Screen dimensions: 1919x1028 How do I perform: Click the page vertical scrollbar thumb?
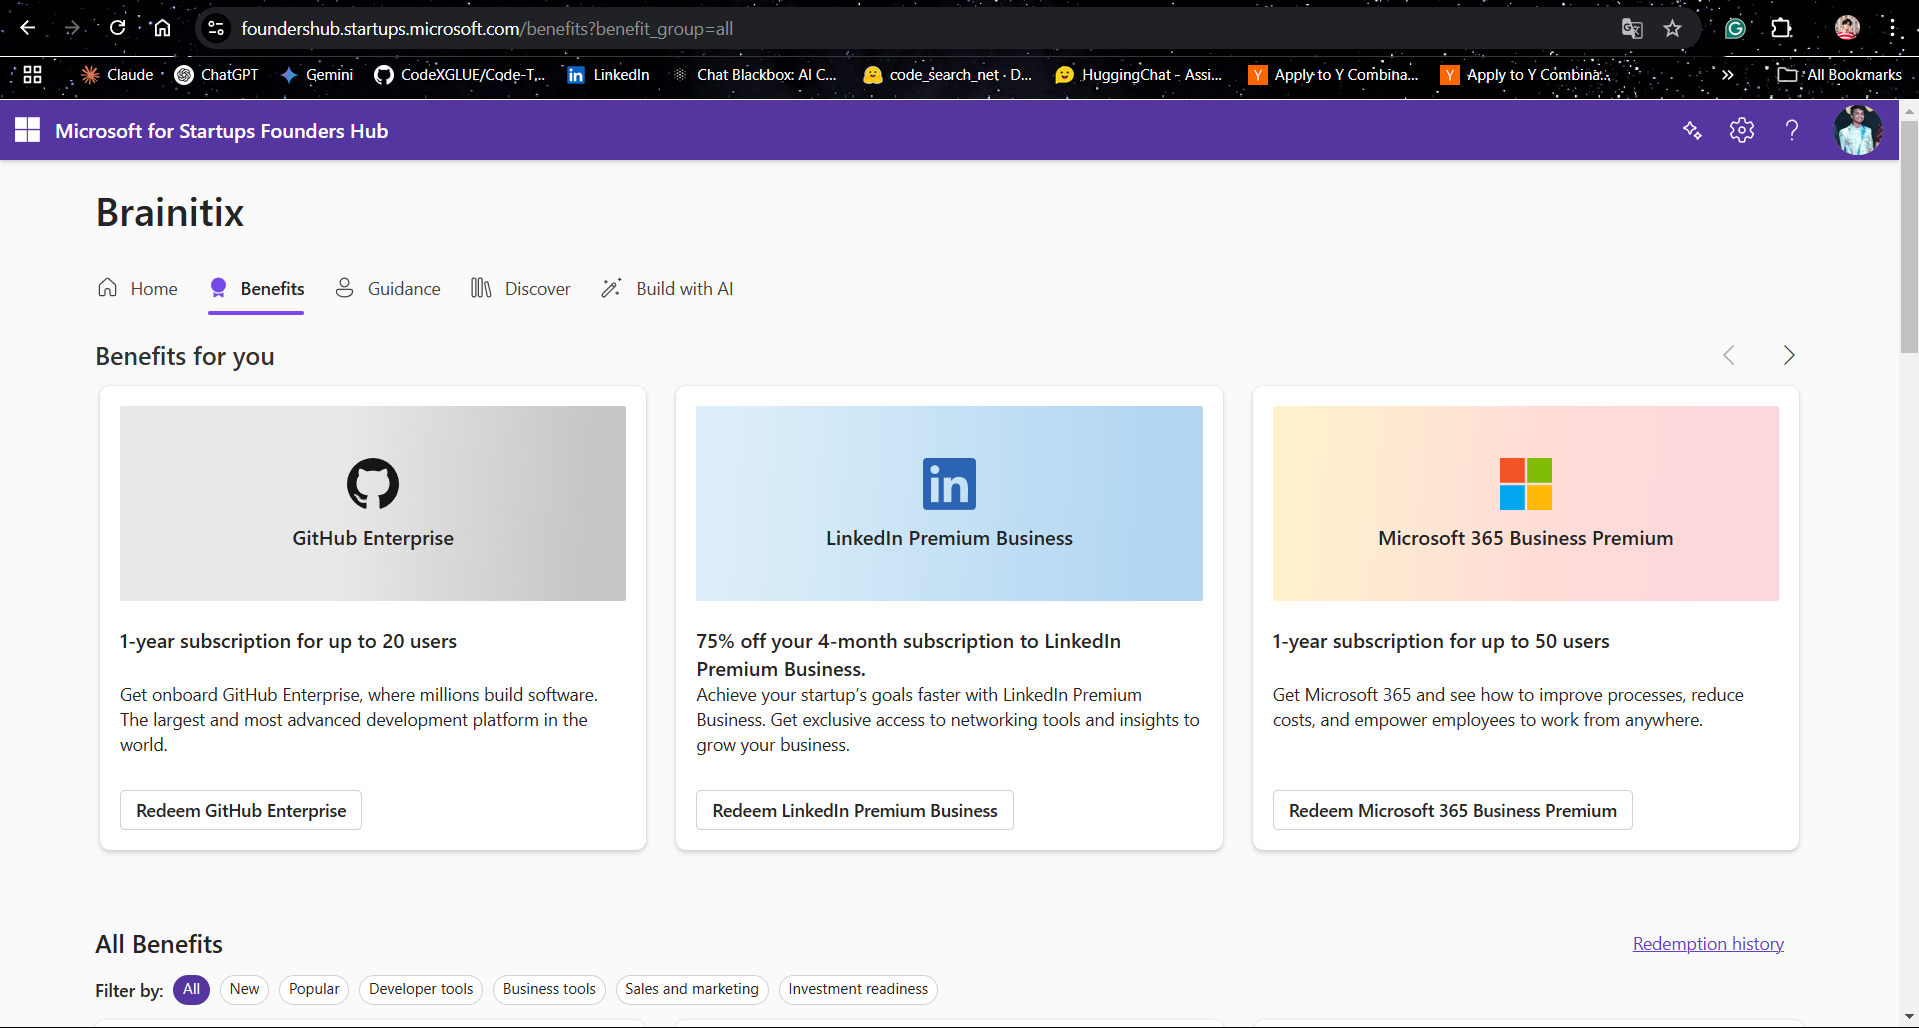(x=1909, y=235)
